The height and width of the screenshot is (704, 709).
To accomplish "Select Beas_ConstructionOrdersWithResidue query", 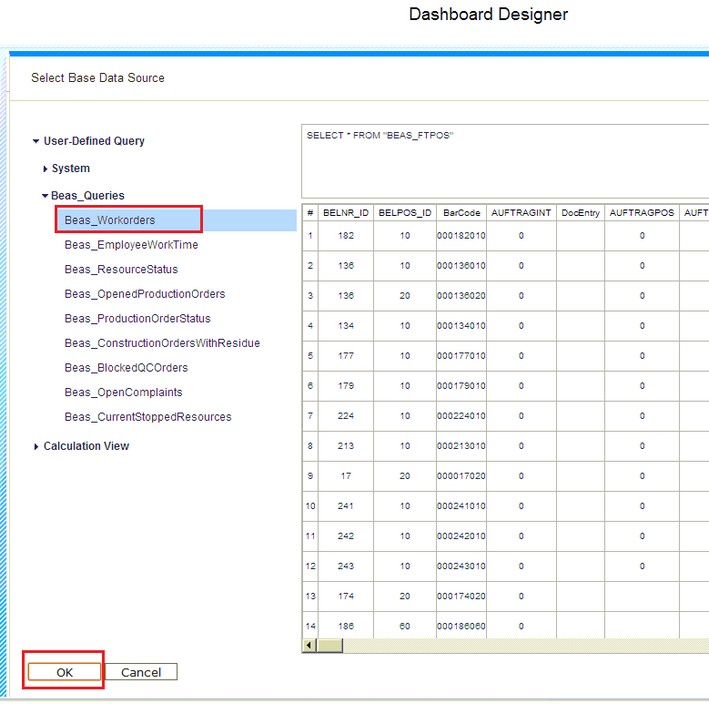I will coord(162,343).
